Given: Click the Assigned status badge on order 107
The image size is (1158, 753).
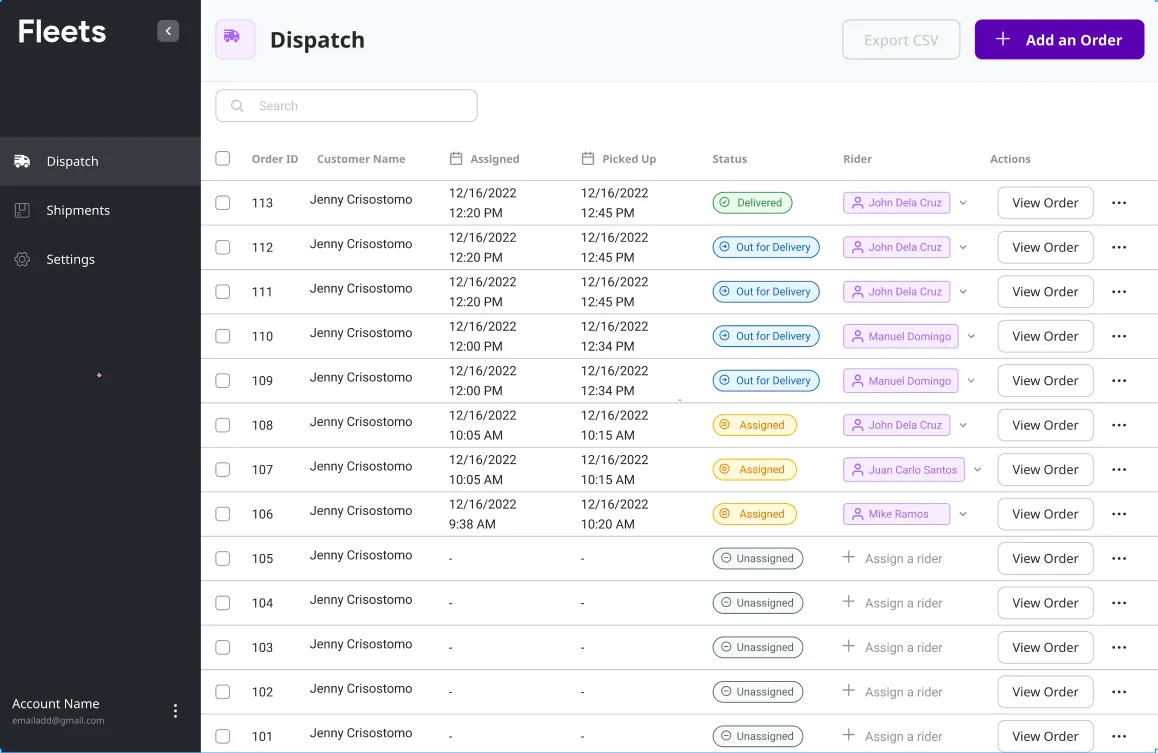Looking at the screenshot, I should pyautogui.click(x=754, y=470).
